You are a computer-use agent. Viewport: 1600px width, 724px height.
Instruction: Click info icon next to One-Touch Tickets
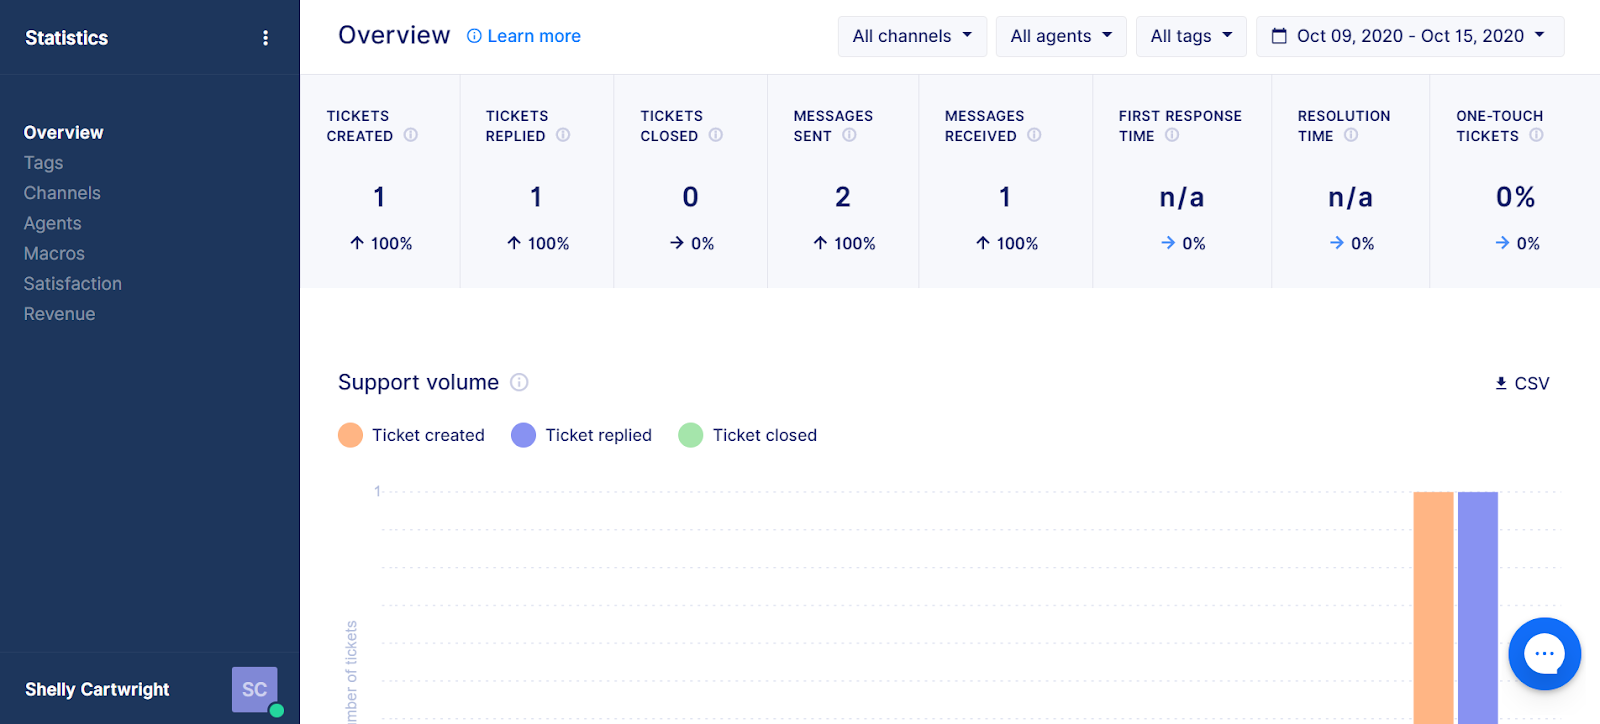pos(1536,135)
